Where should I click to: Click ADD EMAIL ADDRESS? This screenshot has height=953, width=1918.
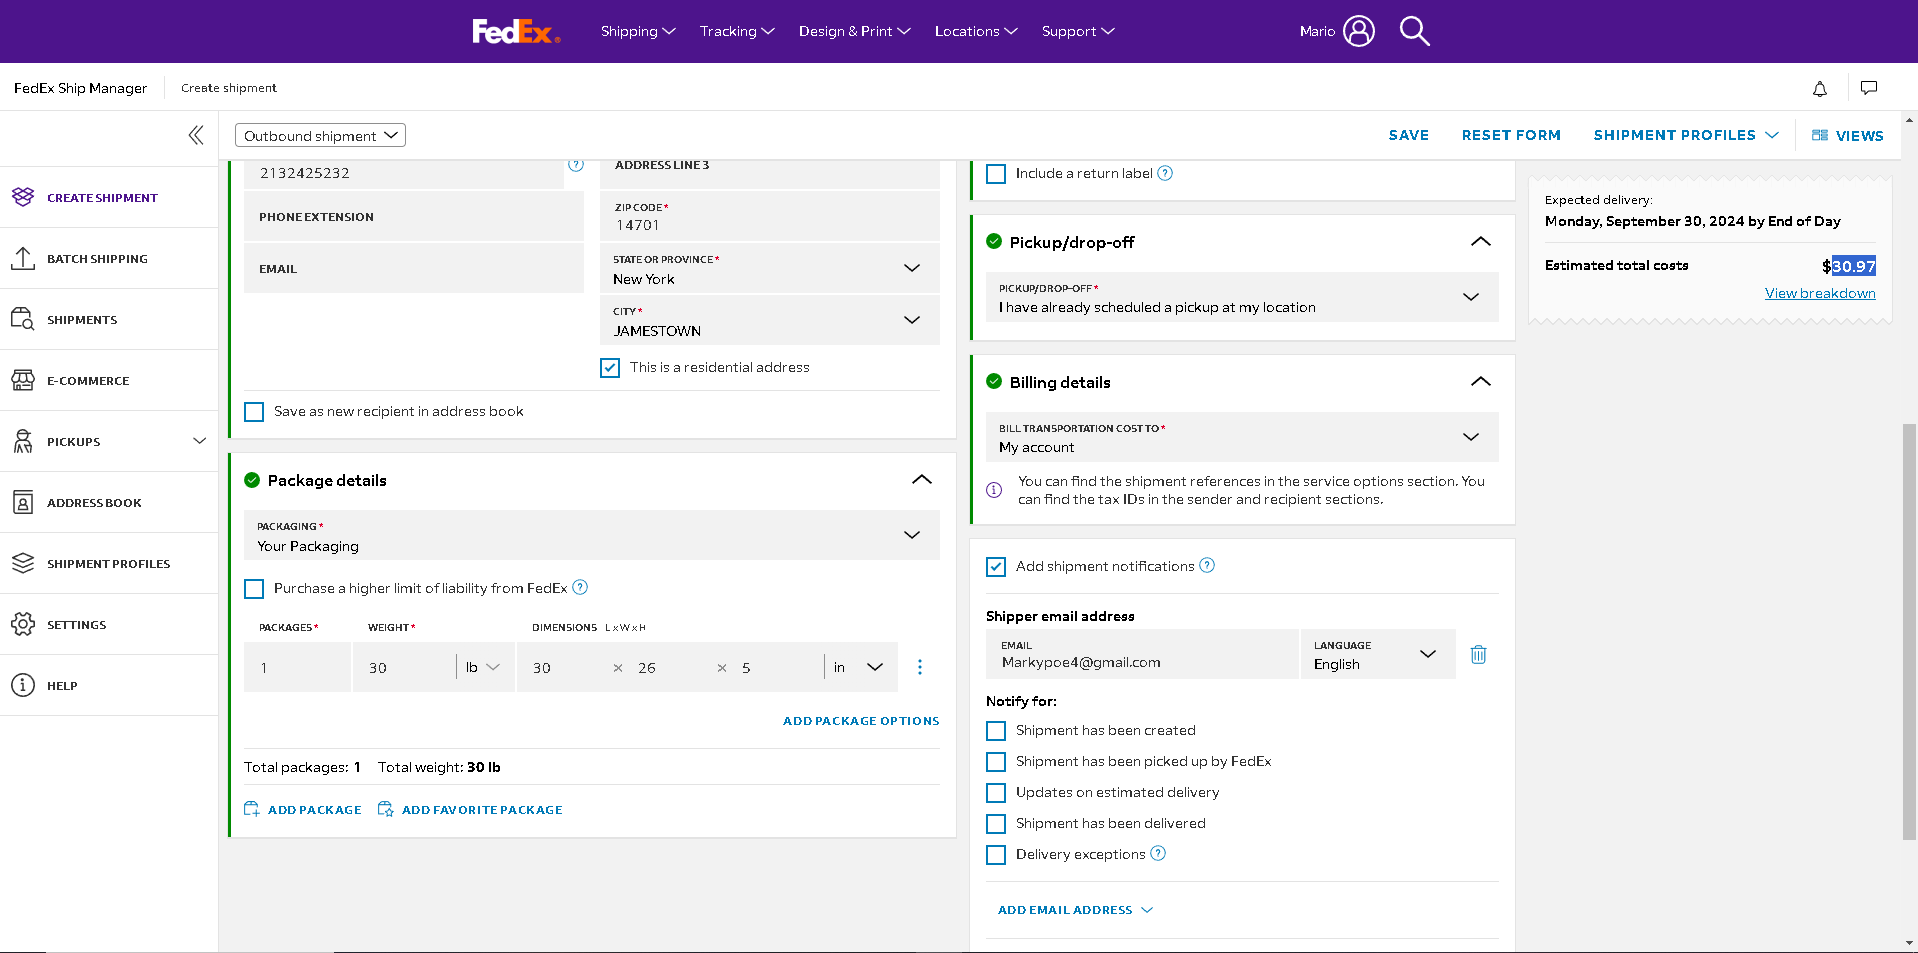(x=1075, y=910)
